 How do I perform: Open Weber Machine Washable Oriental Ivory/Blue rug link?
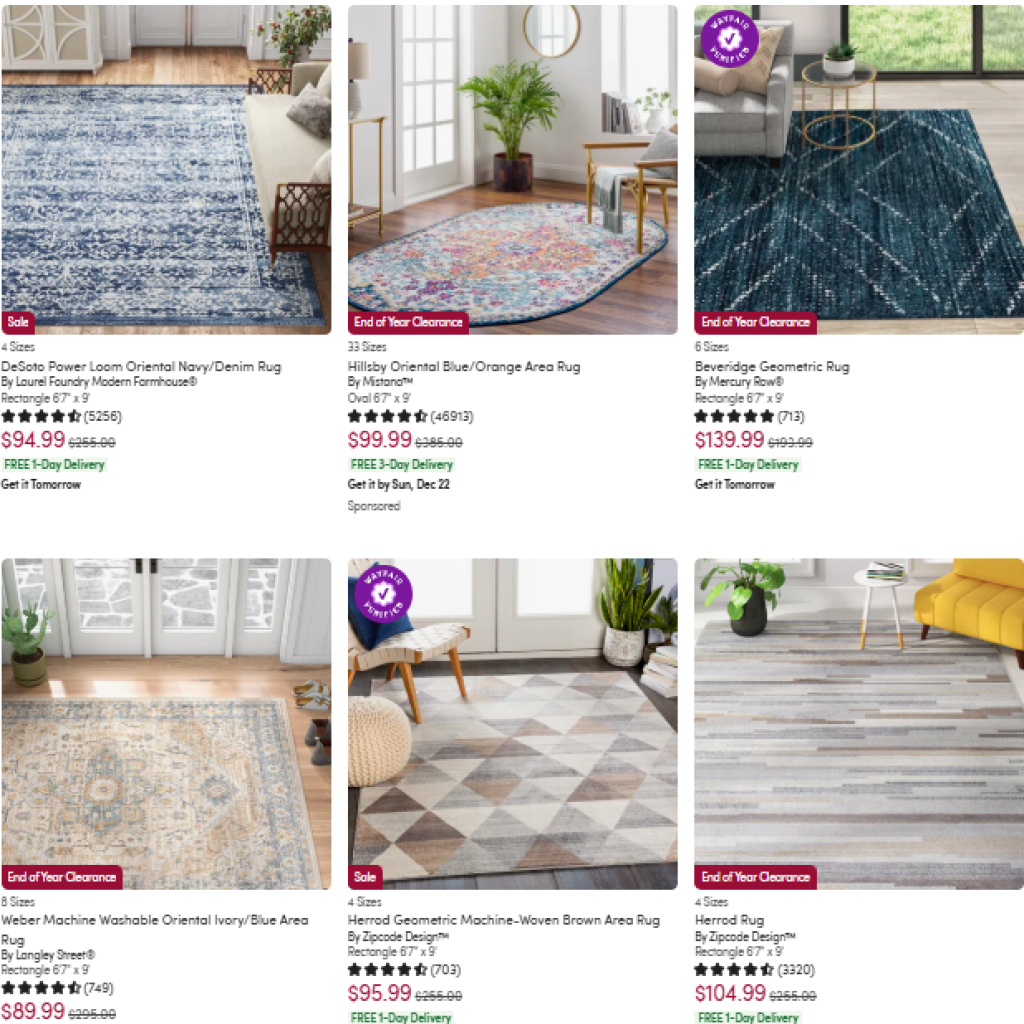[155, 929]
